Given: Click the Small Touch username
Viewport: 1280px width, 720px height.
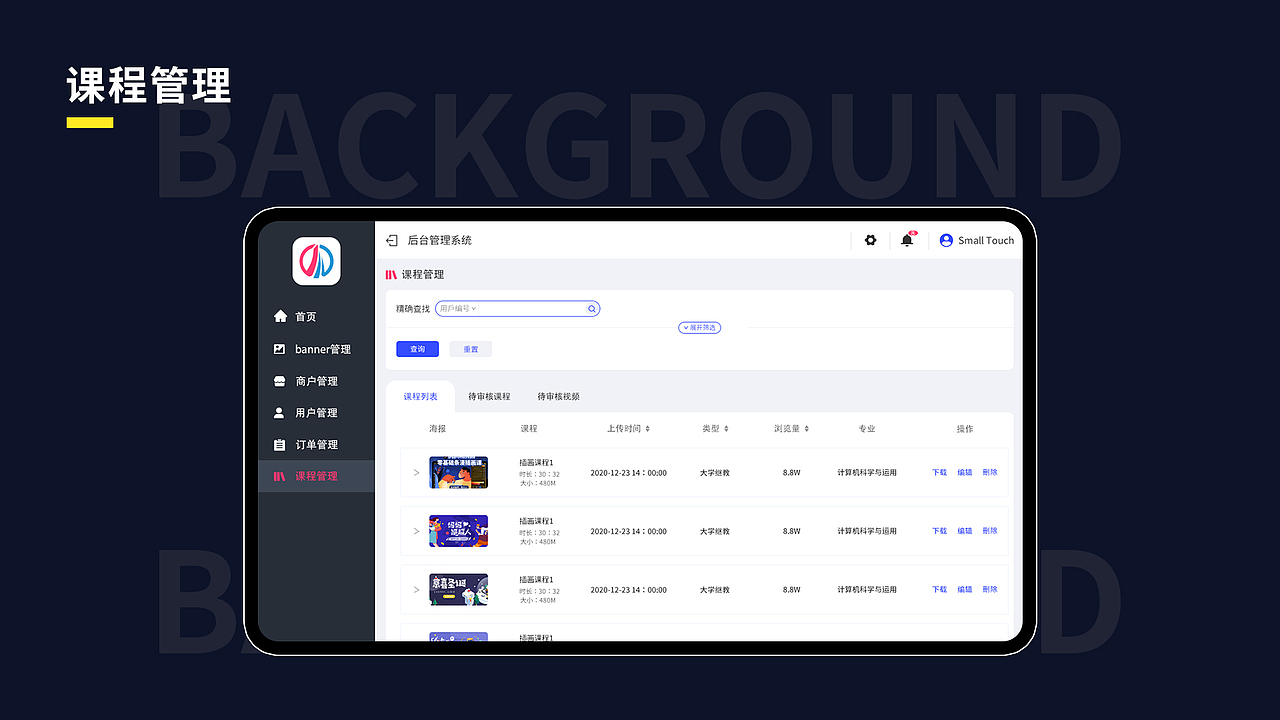Looking at the screenshot, I should coord(986,241).
